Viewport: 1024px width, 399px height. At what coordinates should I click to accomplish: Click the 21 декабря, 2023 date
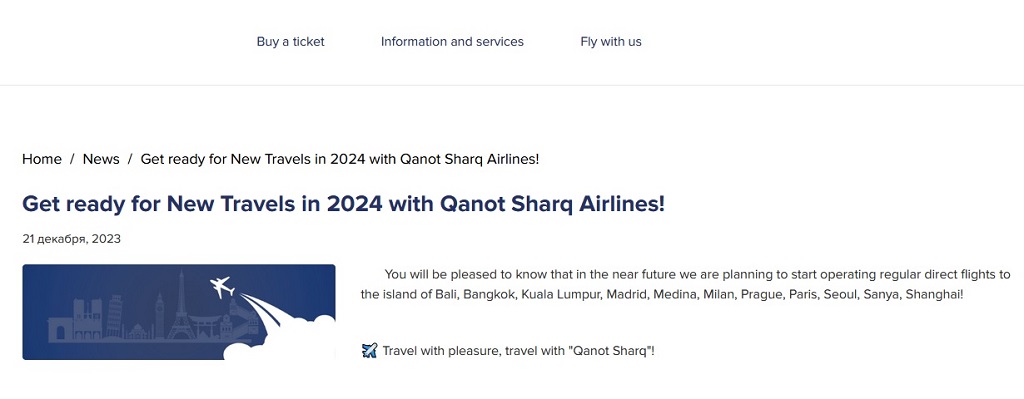tap(71, 239)
